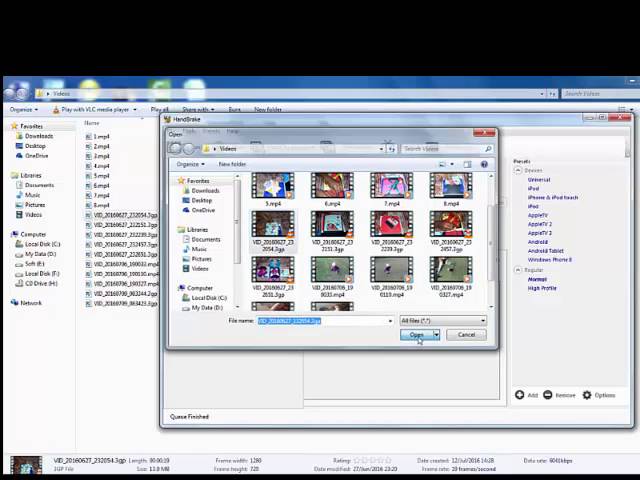
Task: Click the Search Videos box in Explorer window
Action: click(x=600, y=93)
